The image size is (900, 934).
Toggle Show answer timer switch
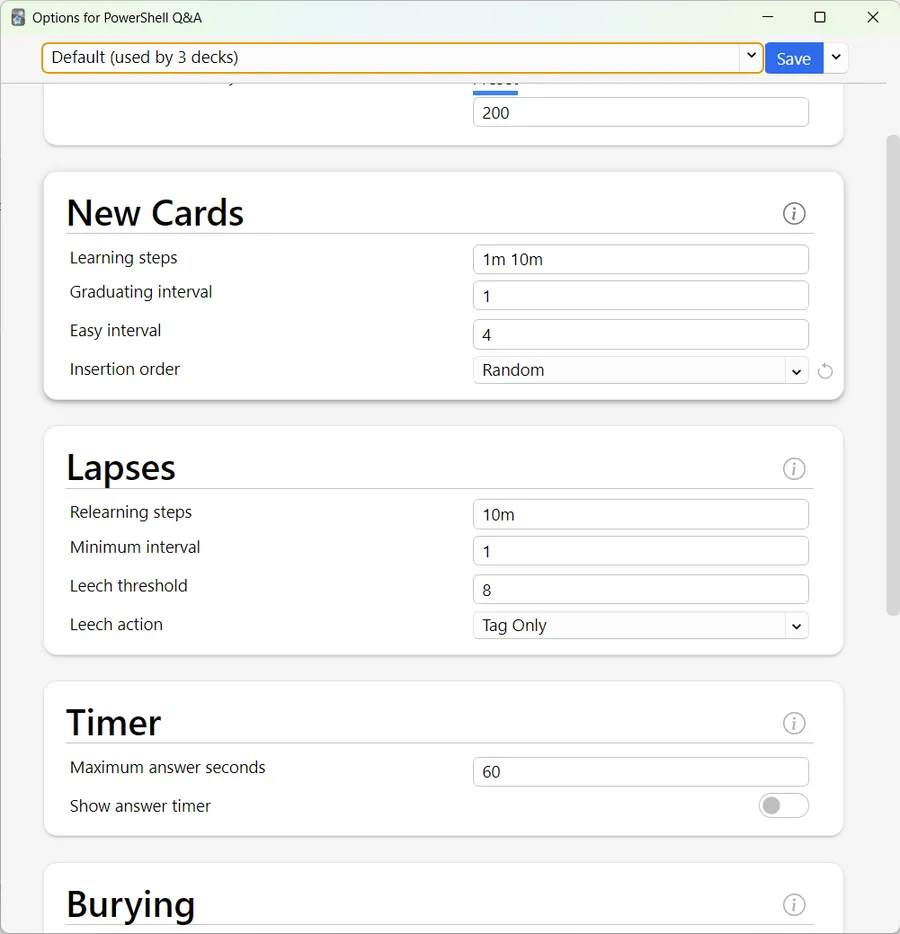click(783, 805)
